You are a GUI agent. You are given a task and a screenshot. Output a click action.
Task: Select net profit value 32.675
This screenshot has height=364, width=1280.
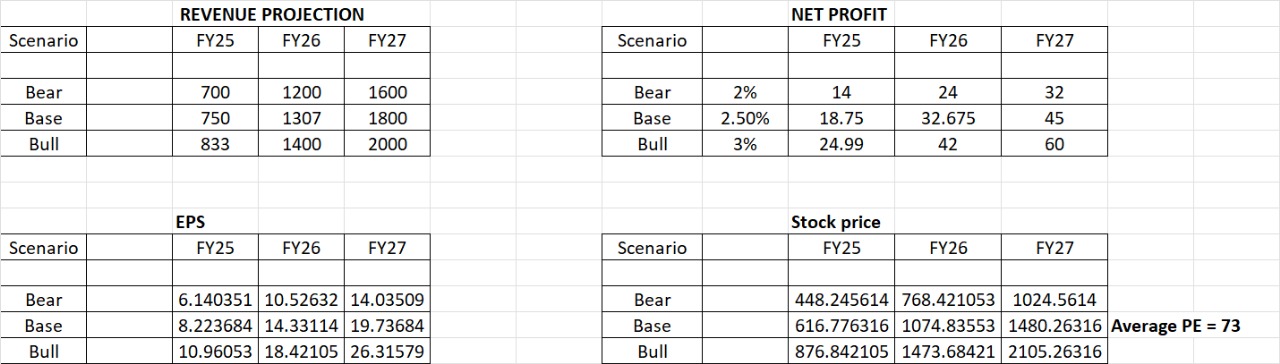point(948,118)
